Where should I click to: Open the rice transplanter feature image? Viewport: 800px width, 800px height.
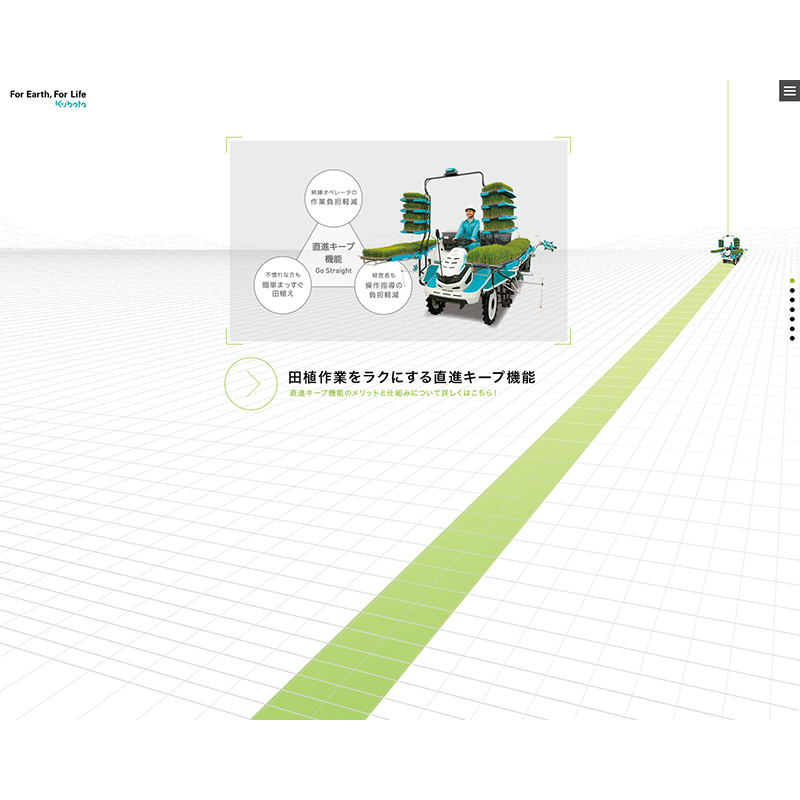tap(398, 241)
